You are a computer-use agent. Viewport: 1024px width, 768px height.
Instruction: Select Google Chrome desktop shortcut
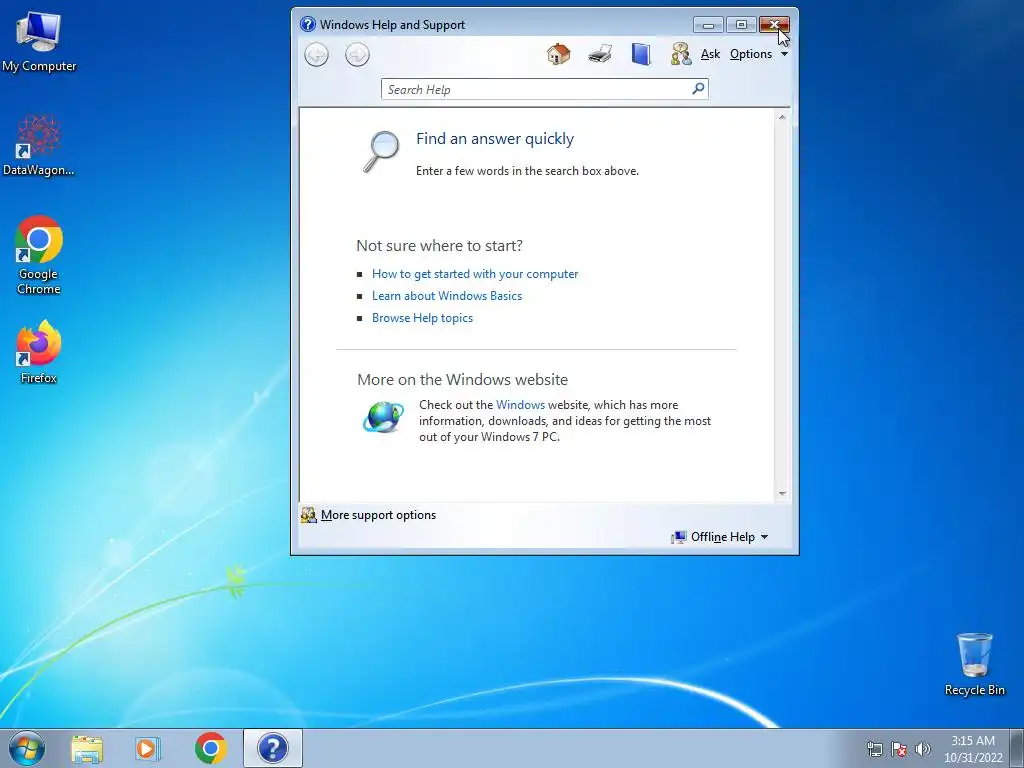(x=39, y=255)
